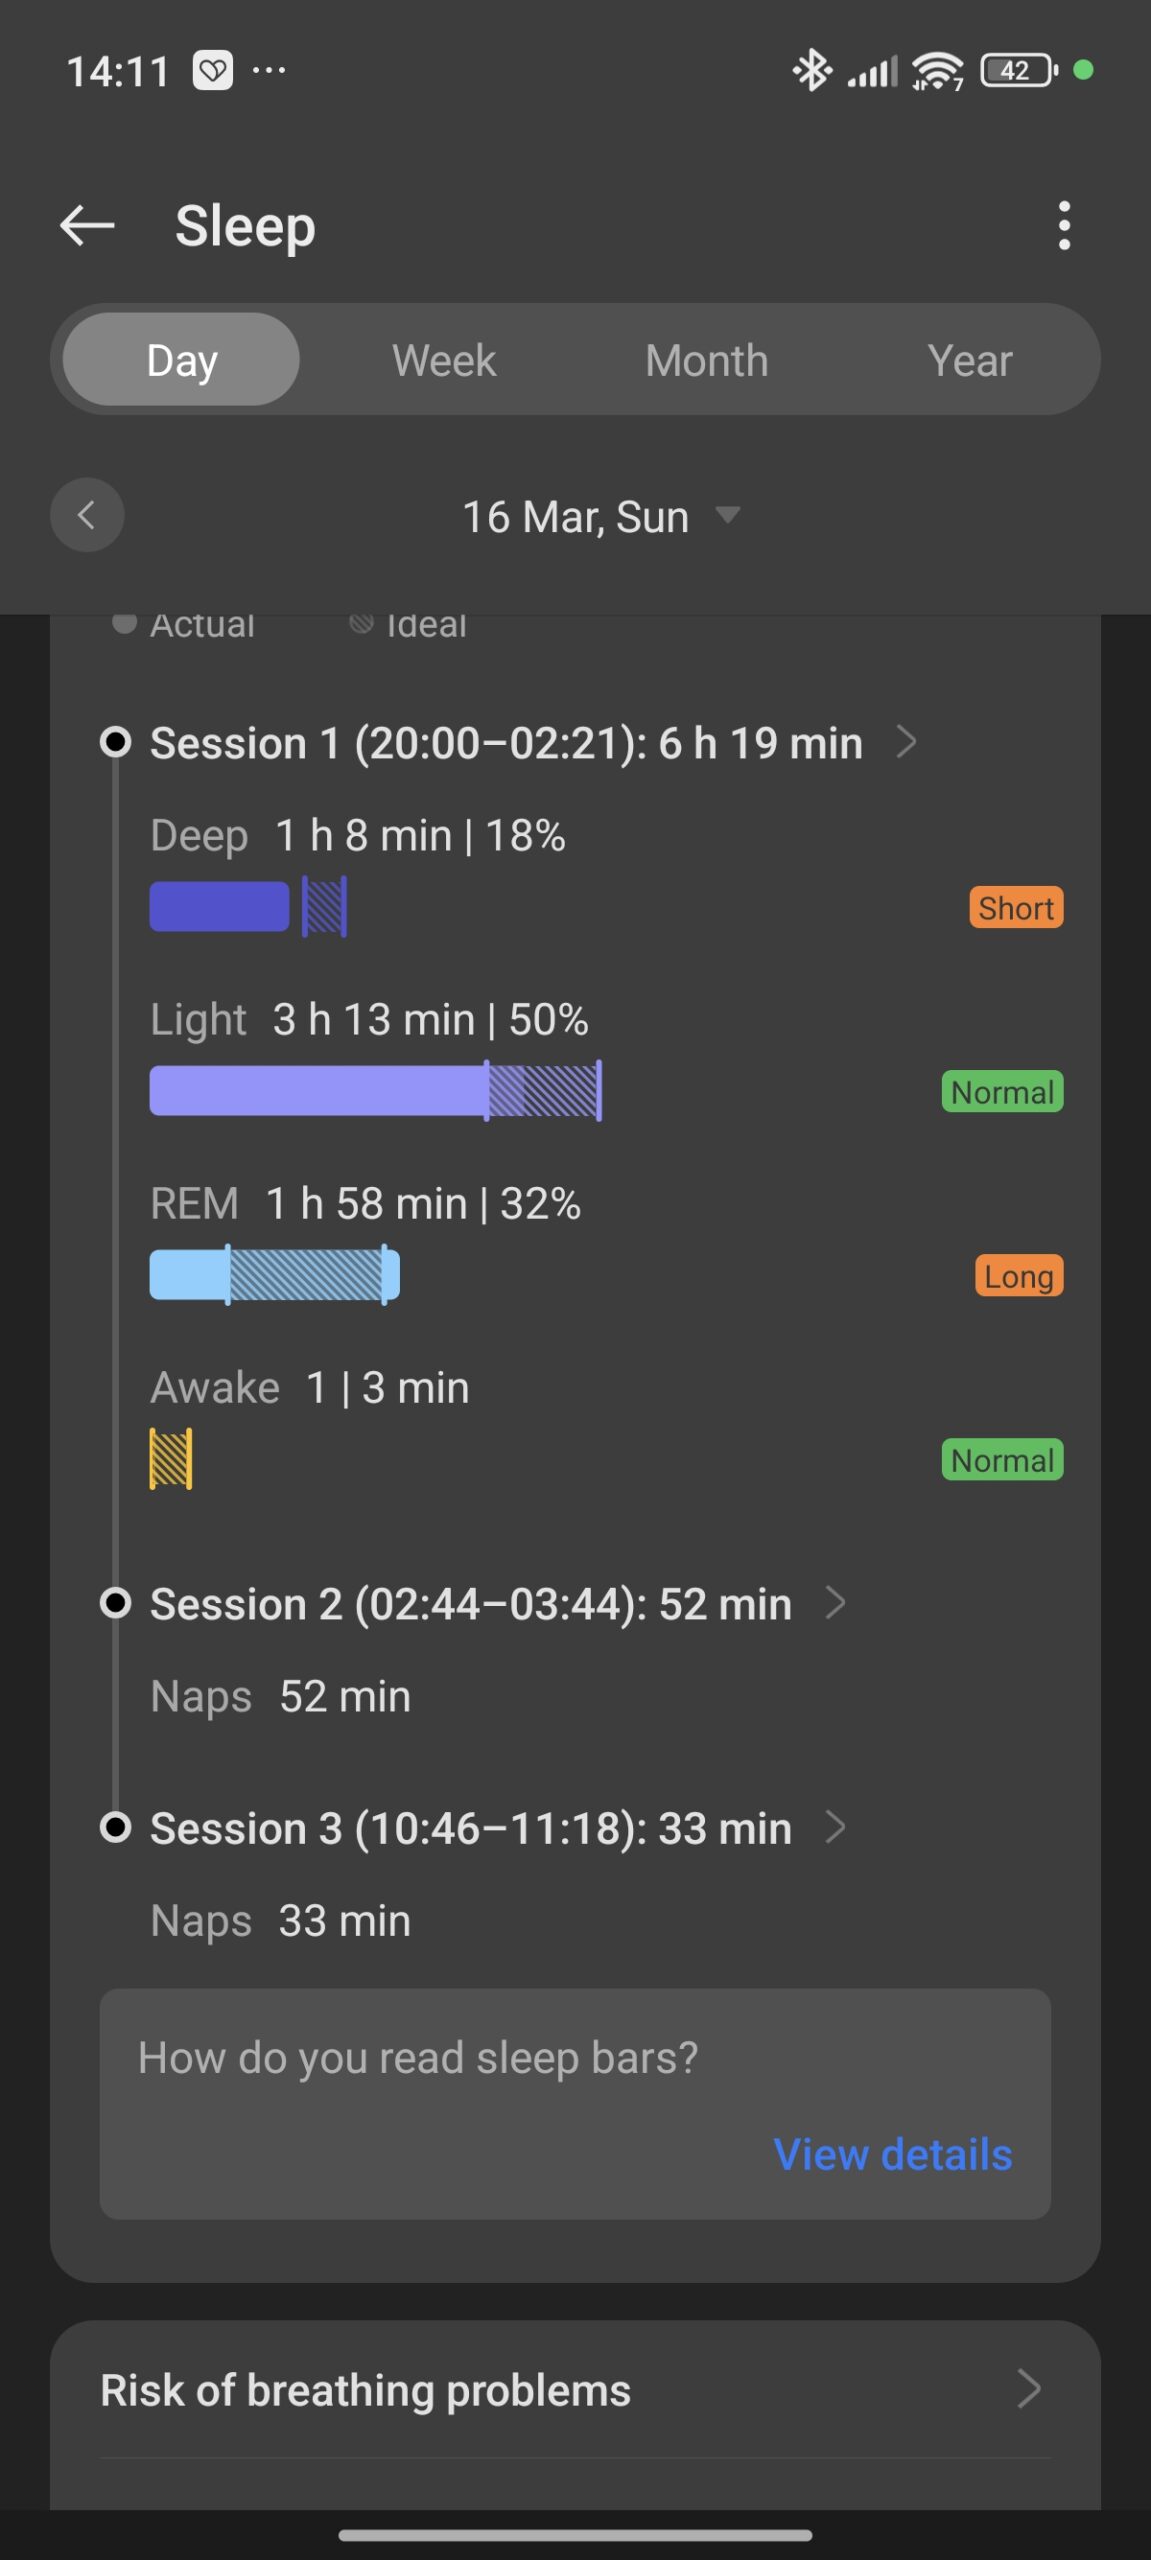Tap the battery indicator icon

[1018, 70]
